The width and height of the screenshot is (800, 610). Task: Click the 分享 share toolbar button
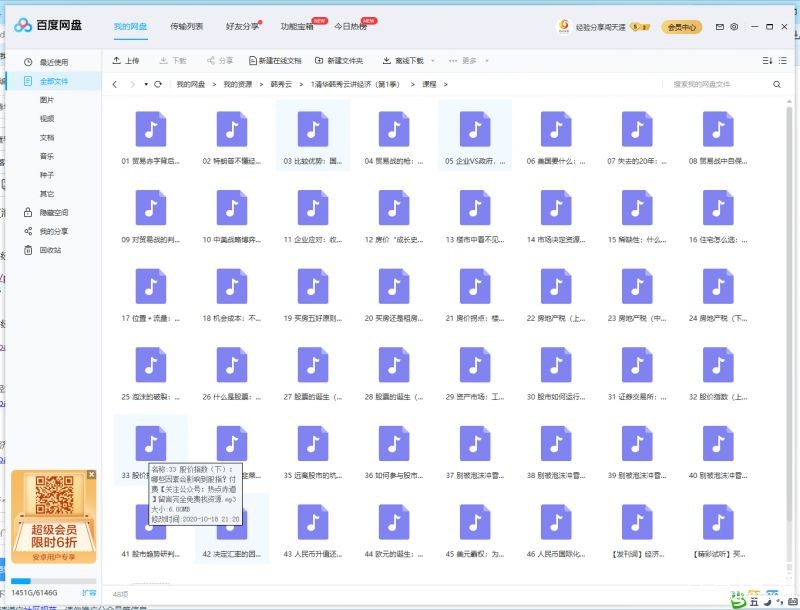click(220, 61)
